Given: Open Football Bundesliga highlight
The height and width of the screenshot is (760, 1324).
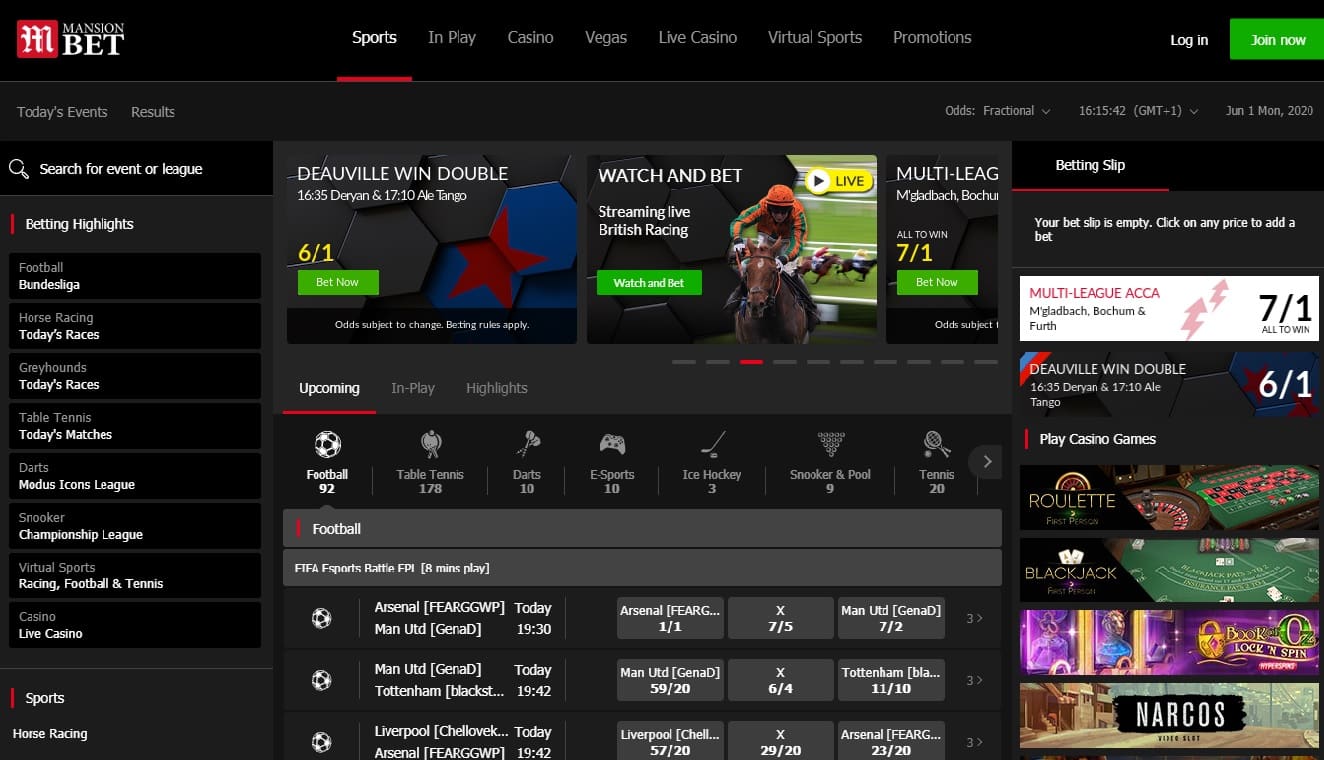Looking at the screenshot, I should (135, 276).
